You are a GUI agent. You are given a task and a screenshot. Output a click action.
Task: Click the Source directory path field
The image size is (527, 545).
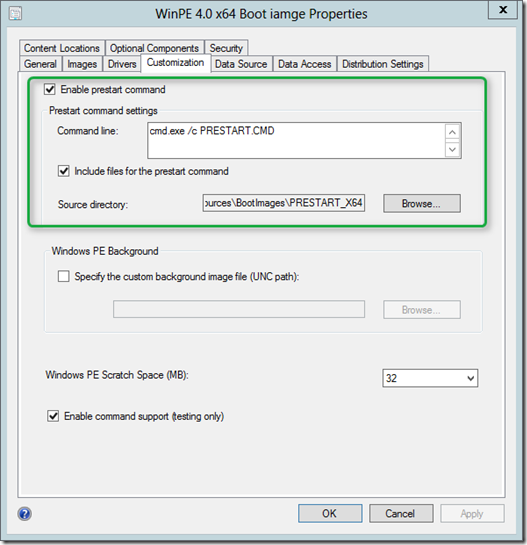click(x=284, y=203)
